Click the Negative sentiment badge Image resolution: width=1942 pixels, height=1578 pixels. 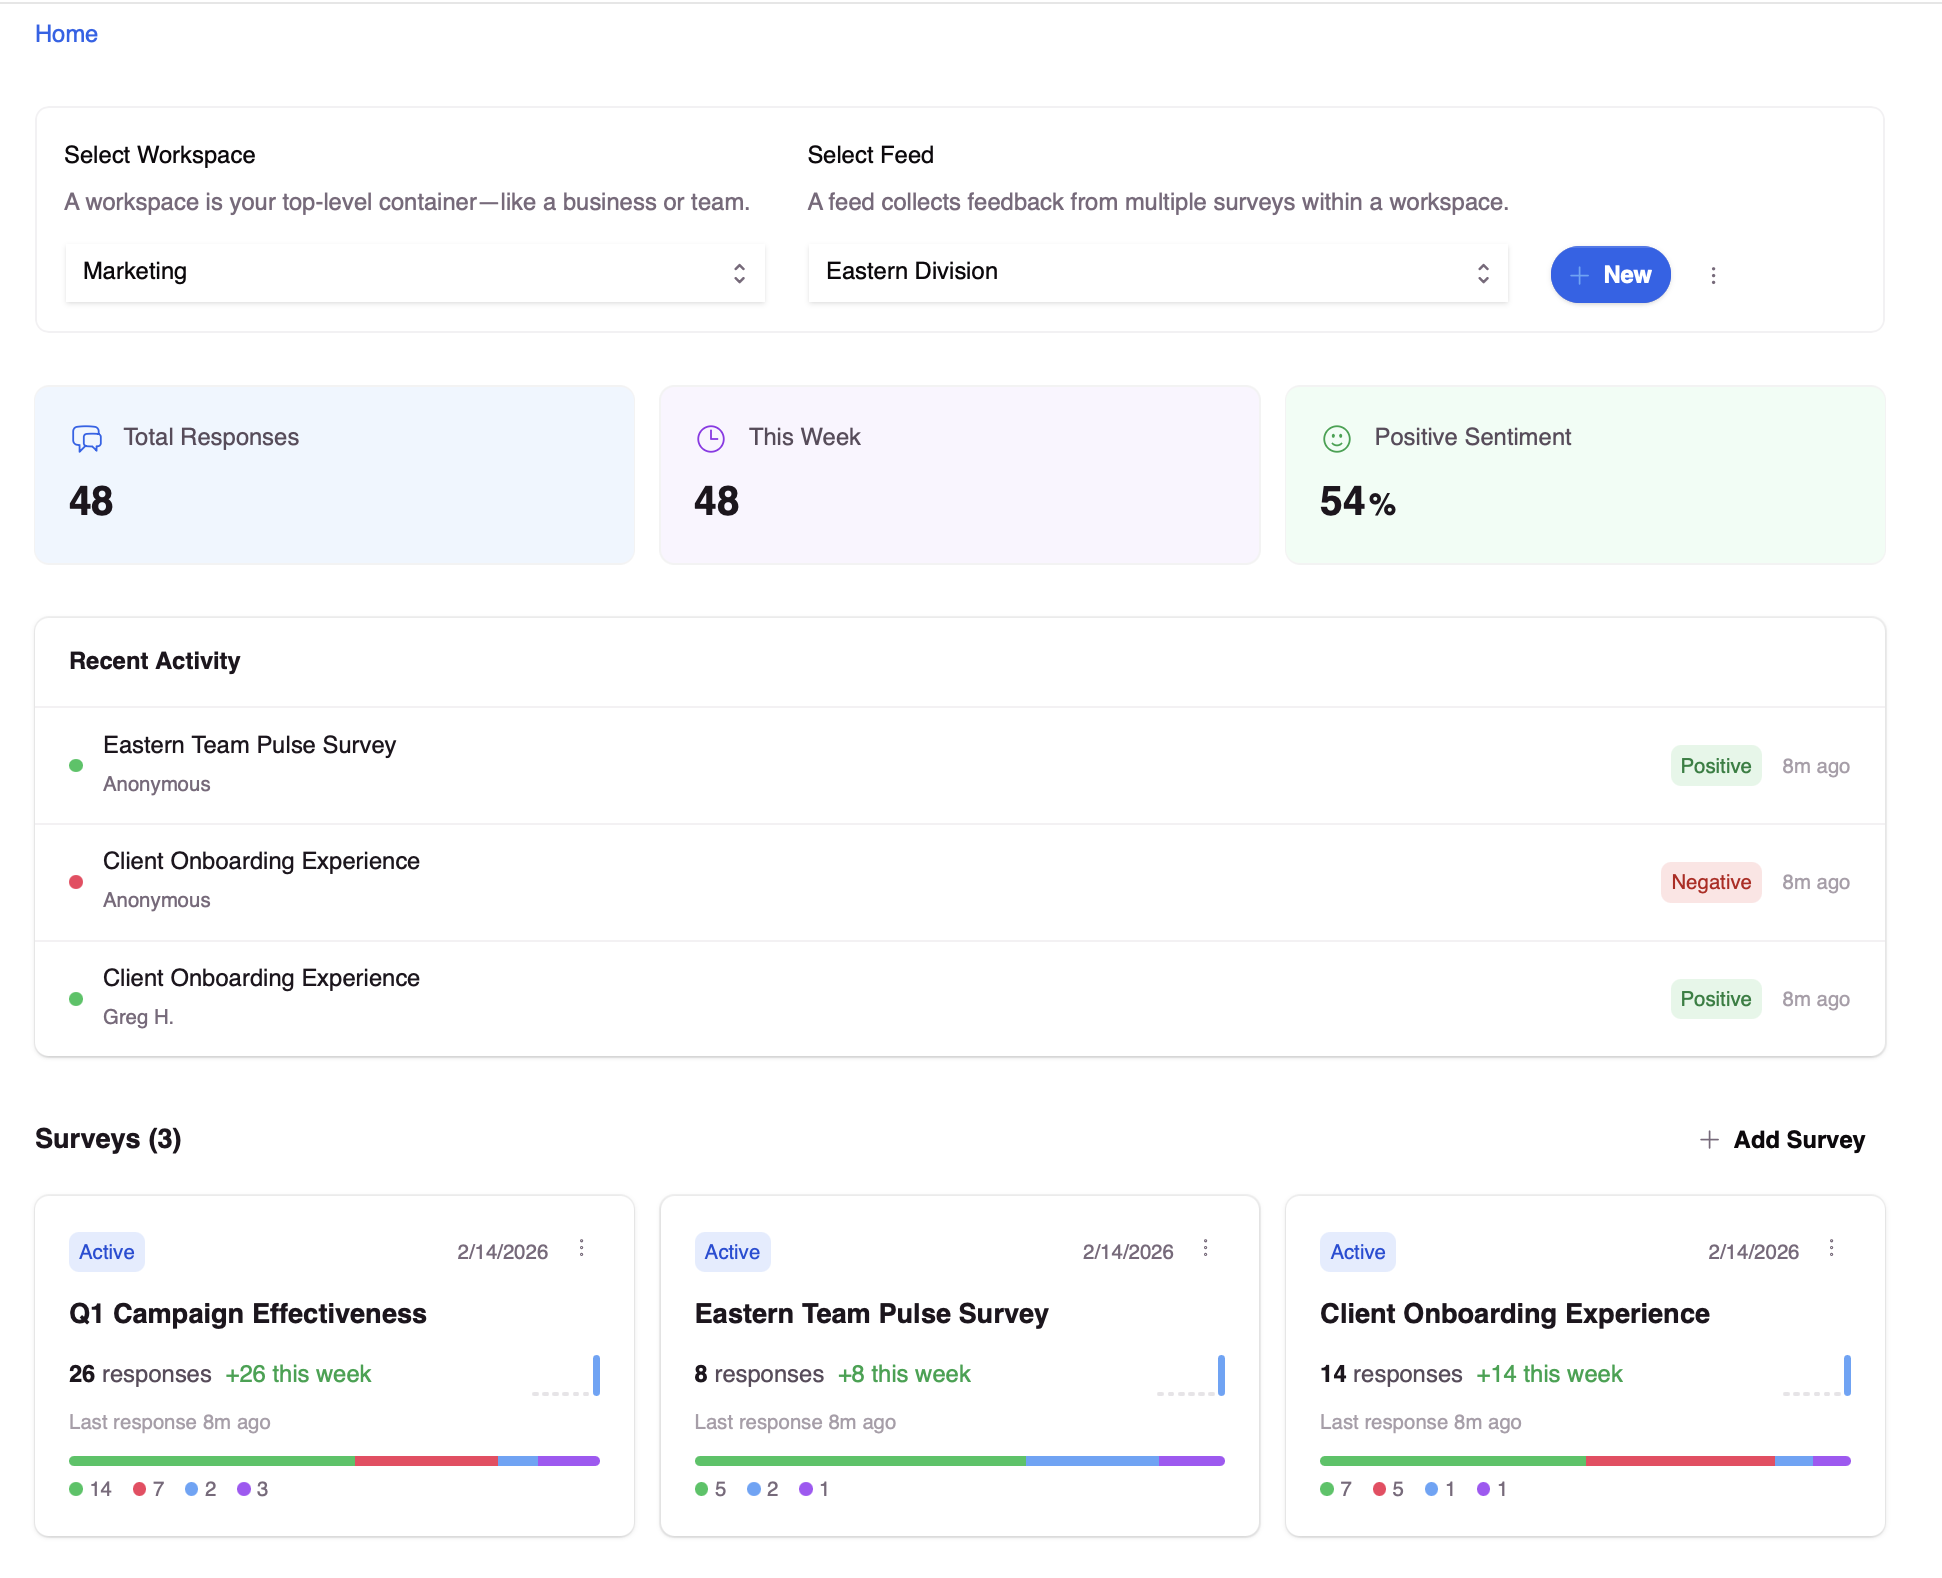1710,882
